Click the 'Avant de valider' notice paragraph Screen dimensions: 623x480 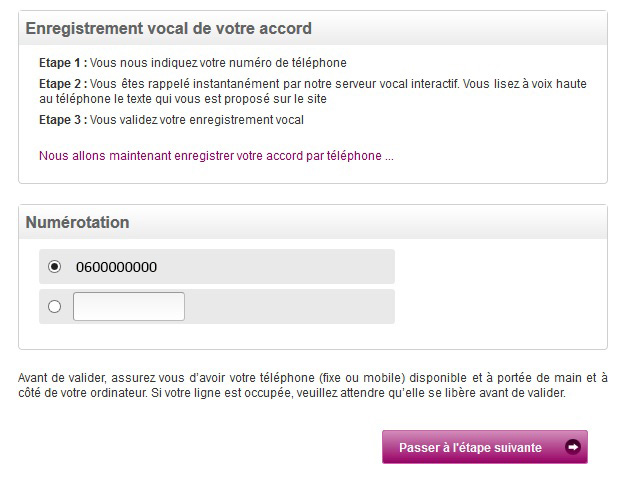tap(313, 385)
